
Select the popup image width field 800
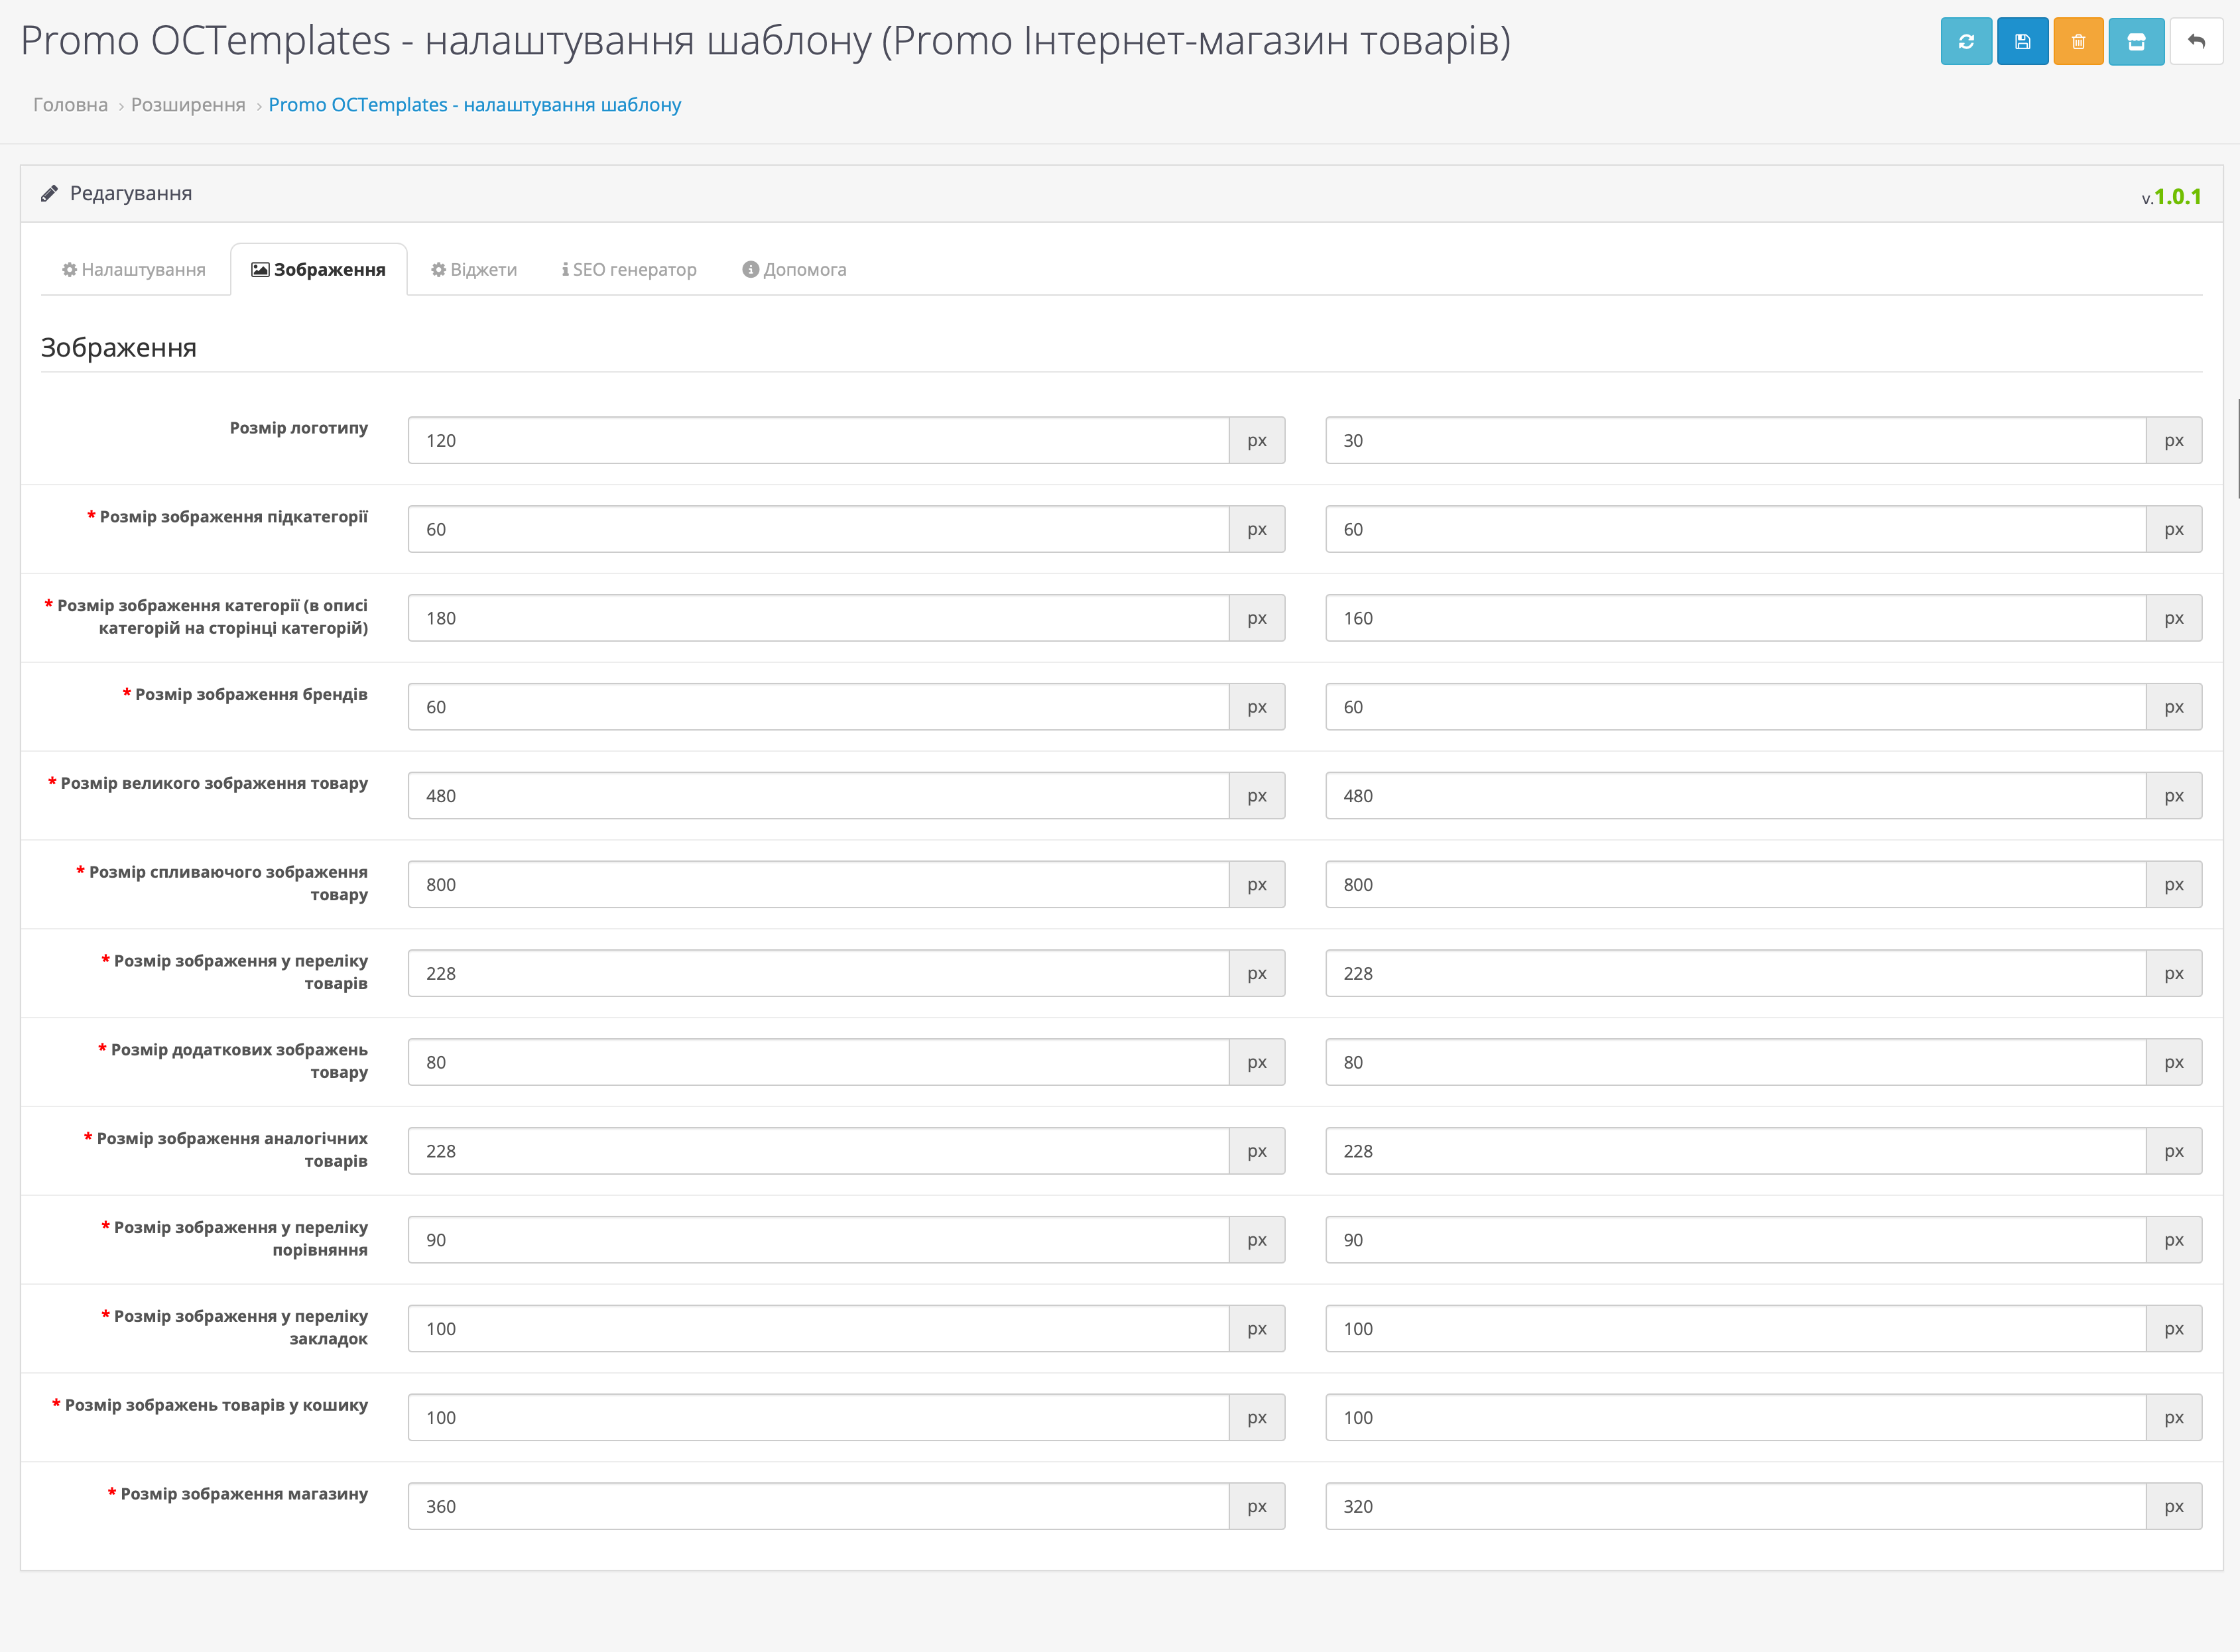(818, 885)
